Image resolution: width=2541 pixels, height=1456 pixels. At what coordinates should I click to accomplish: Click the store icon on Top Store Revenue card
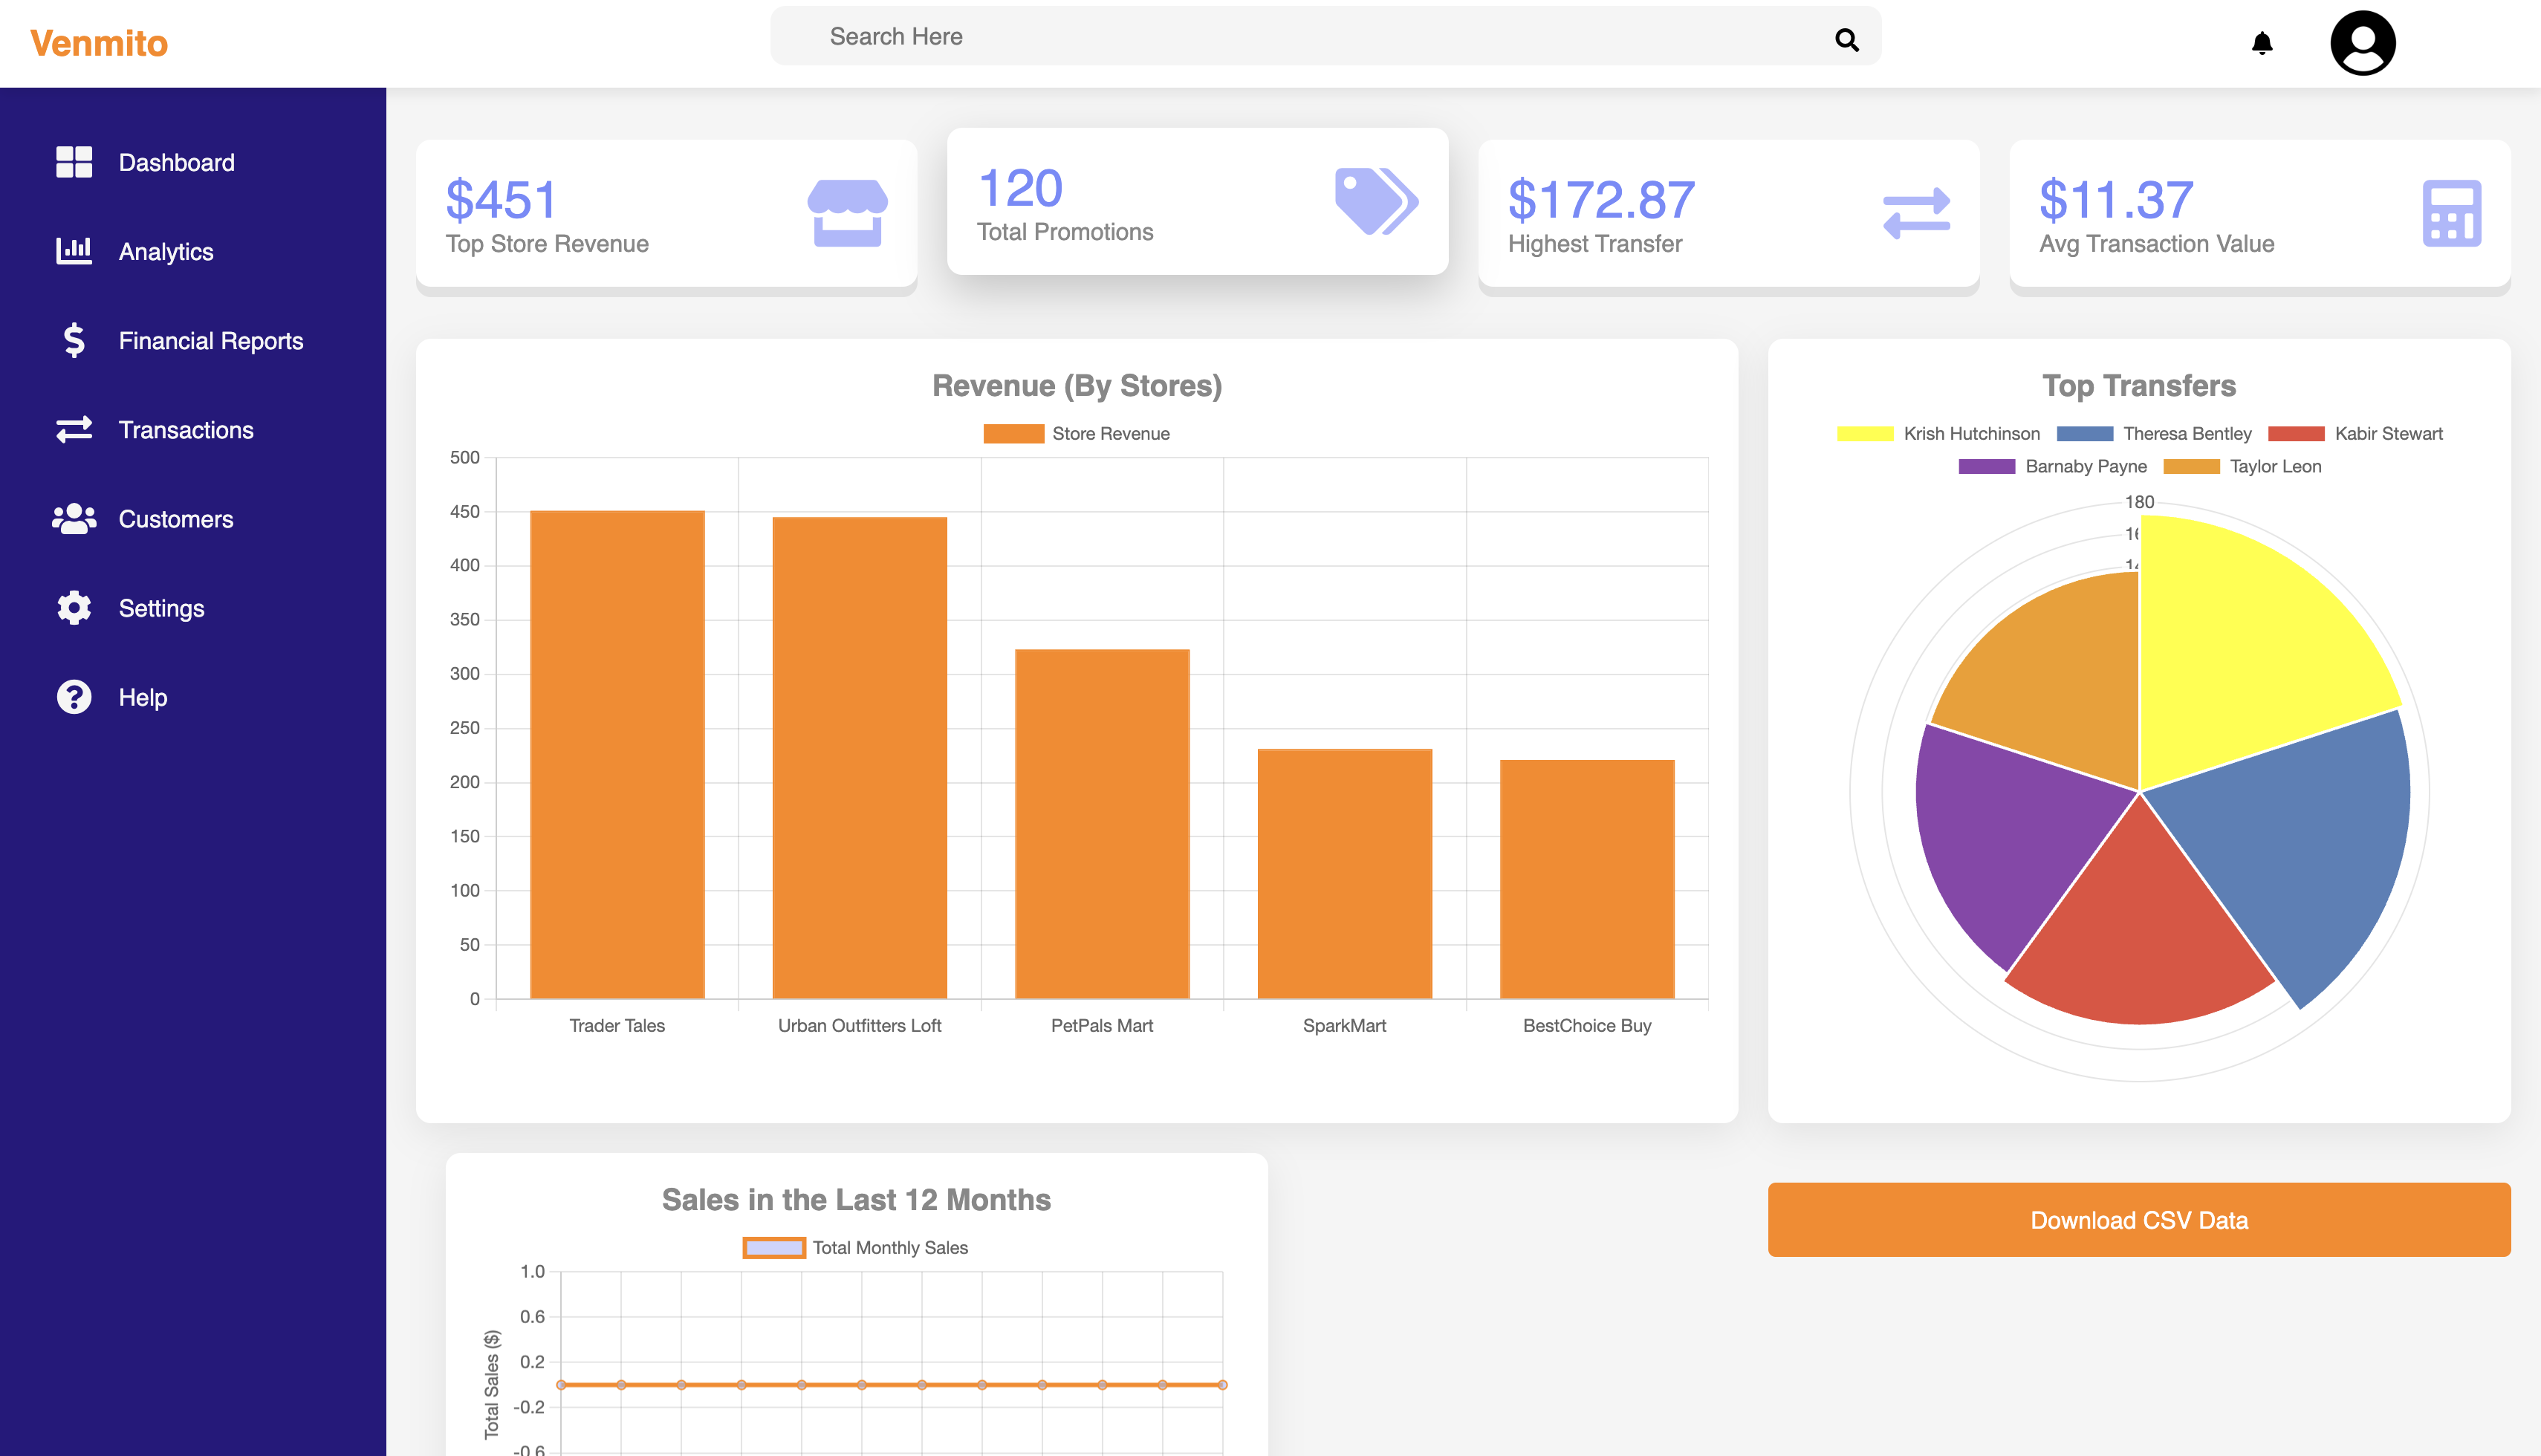pos(847,213)
